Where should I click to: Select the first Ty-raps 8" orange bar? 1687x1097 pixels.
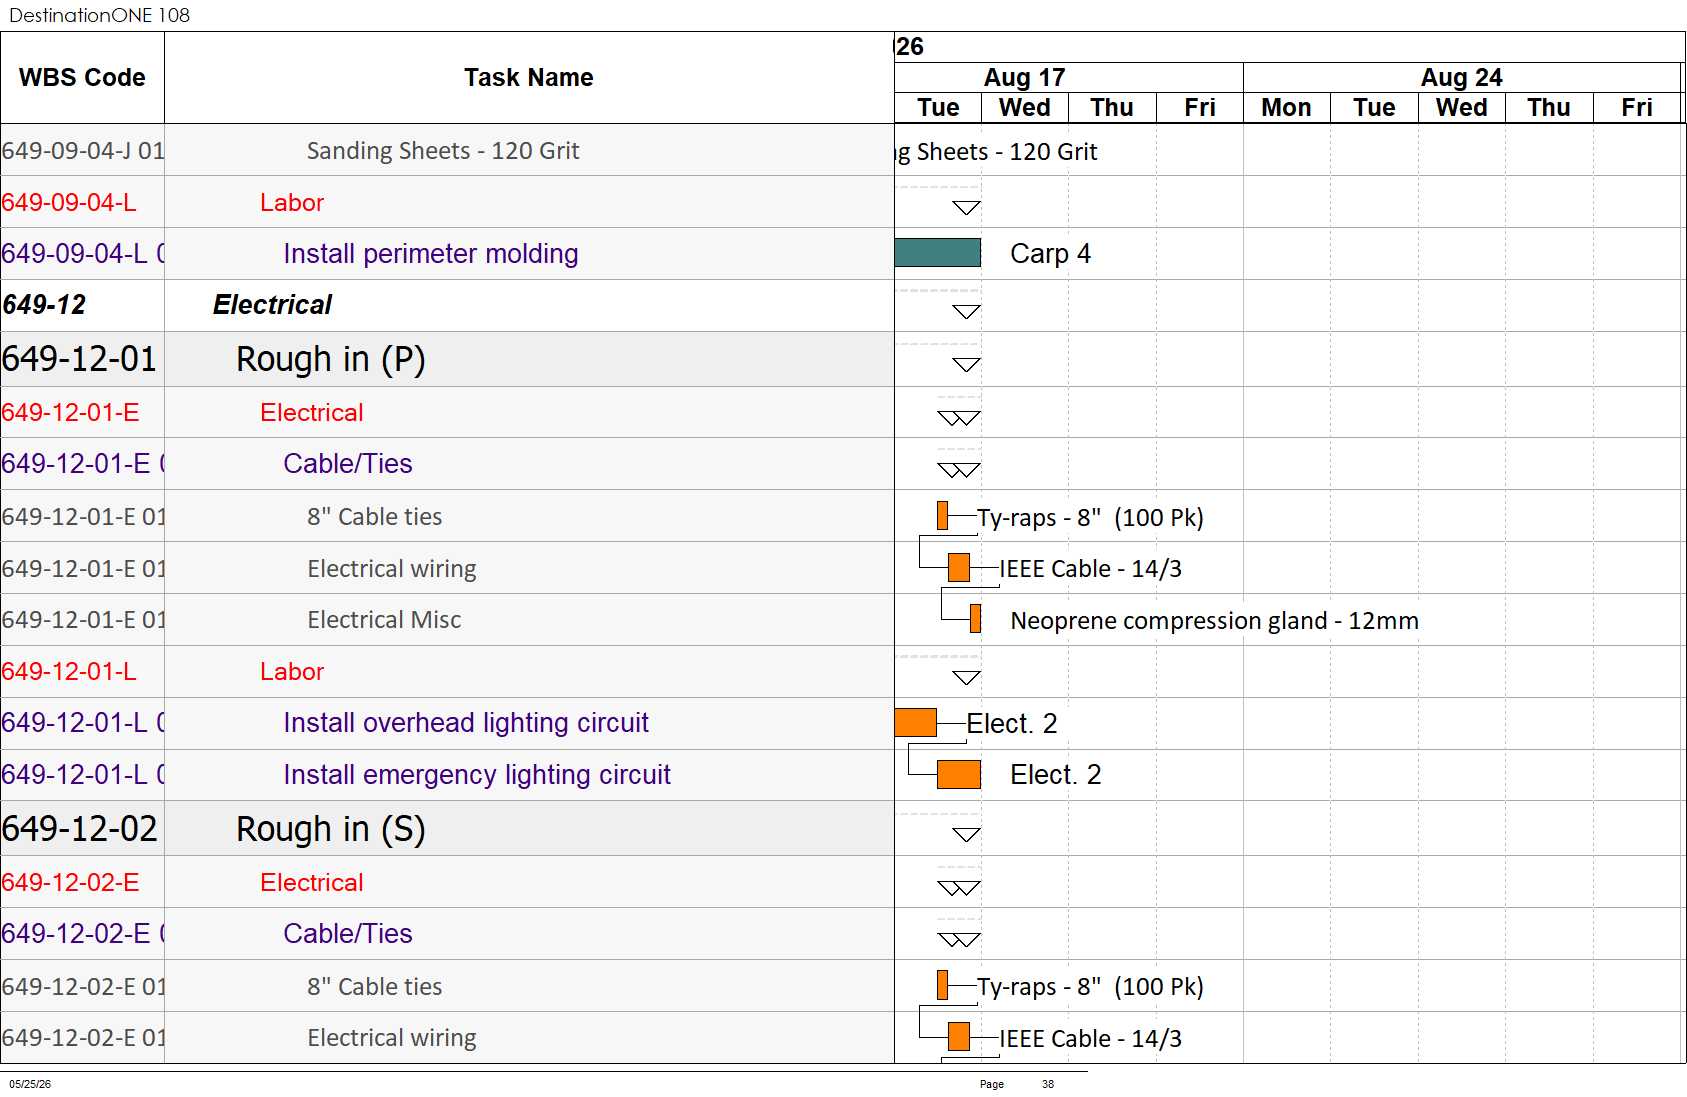(942, 516)
